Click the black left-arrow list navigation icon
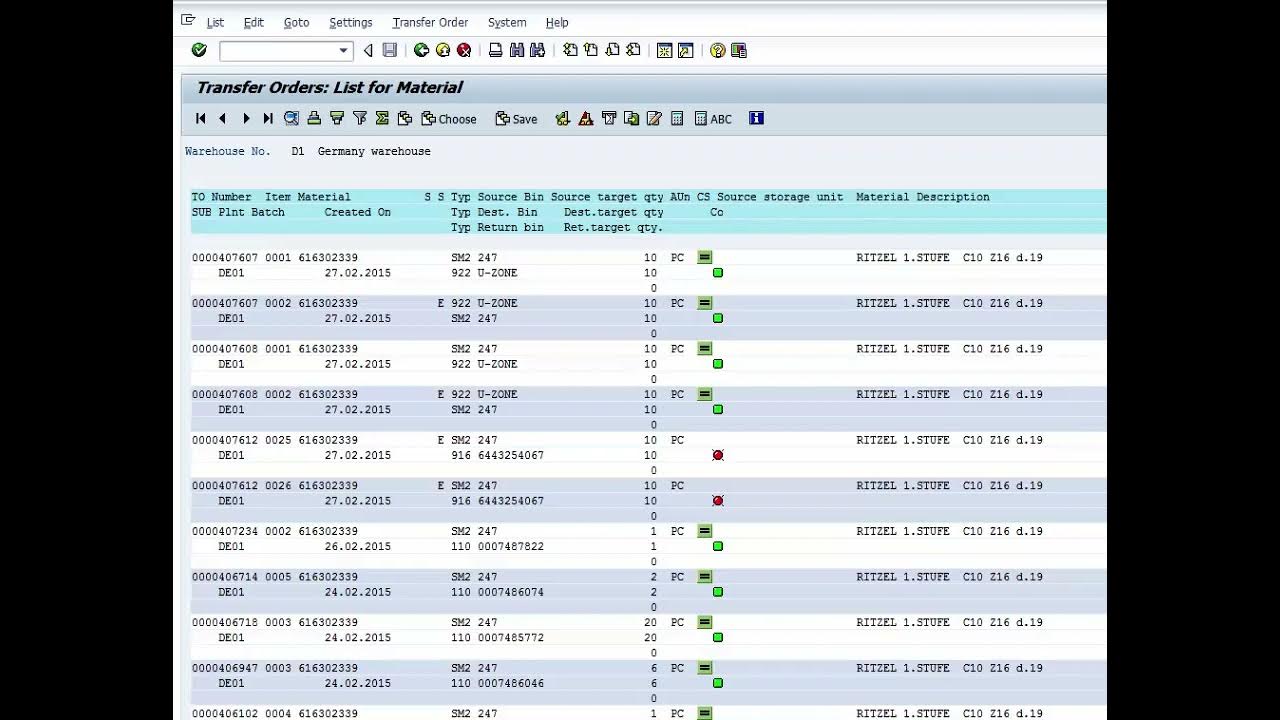 223,118
